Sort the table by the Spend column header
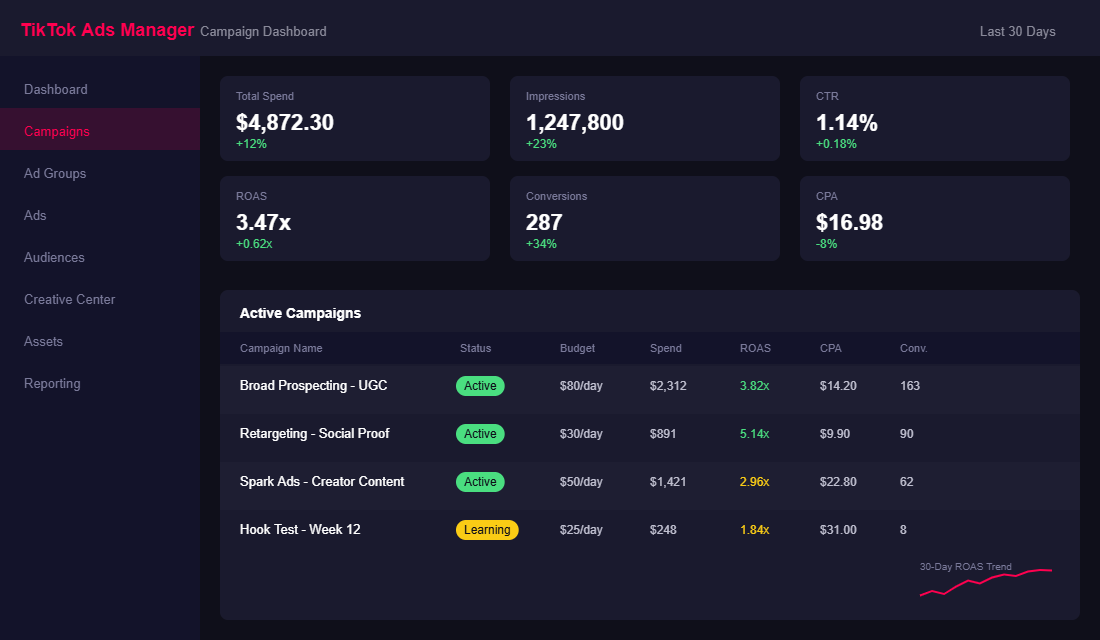The height and width of the screenshot is (640, 1100). 665,348
